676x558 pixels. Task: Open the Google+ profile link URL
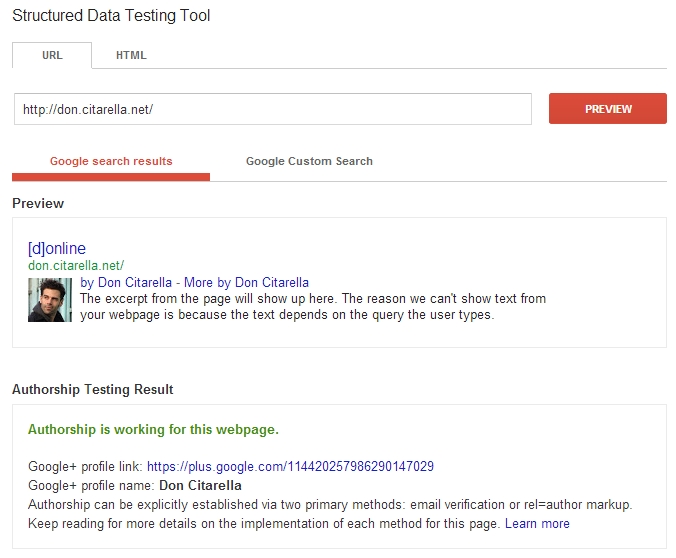[x=290, y=467]
